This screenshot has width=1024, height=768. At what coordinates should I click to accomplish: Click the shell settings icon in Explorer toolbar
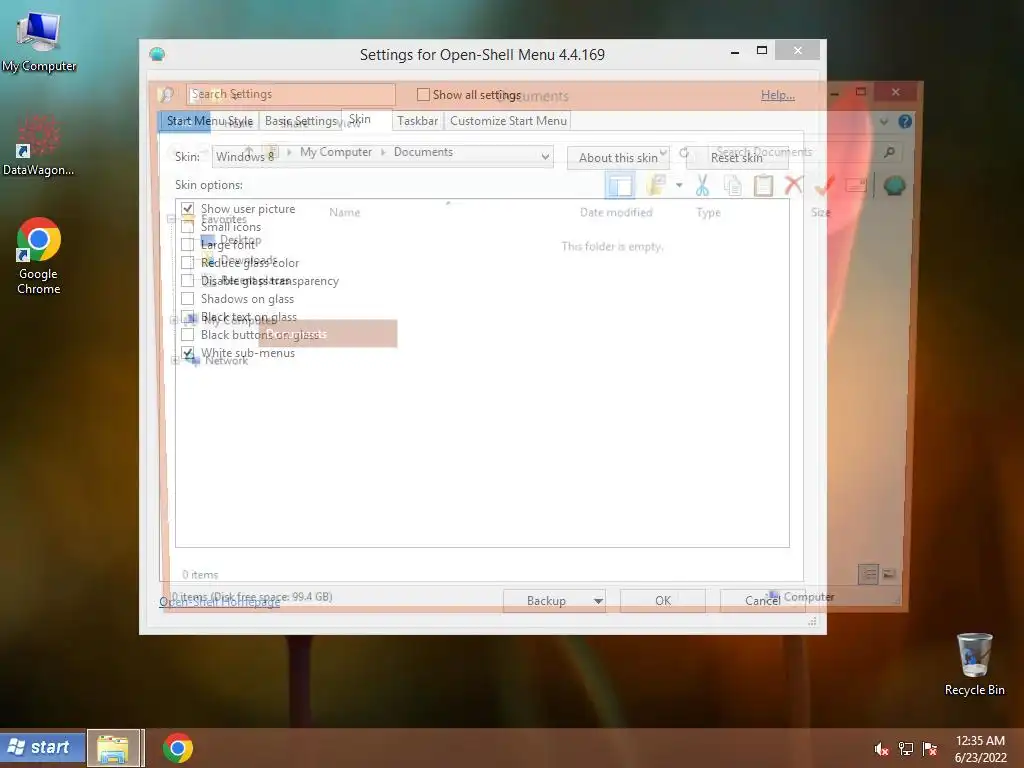point(894,185)
